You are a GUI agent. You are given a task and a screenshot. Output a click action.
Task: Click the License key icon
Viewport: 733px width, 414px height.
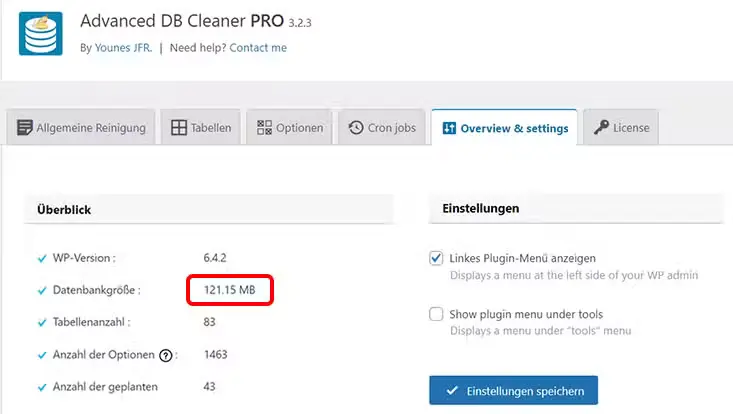[601, 128]
